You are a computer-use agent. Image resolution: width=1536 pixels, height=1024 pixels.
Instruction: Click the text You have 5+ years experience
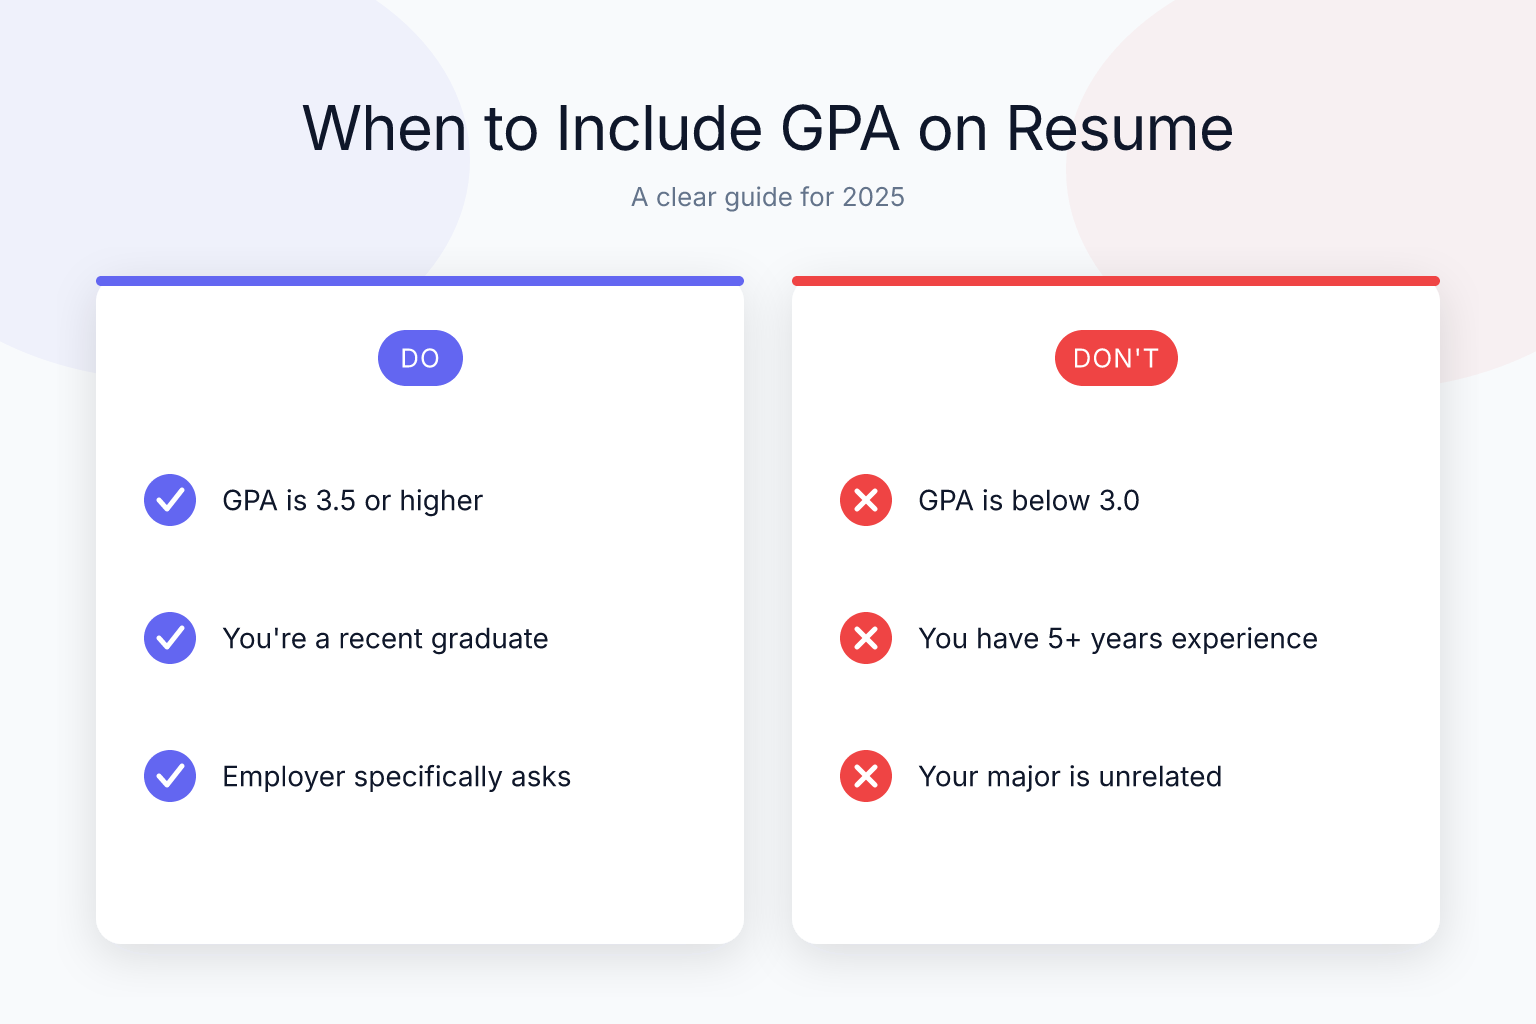pyautogui.click(x=1118, y=638)
